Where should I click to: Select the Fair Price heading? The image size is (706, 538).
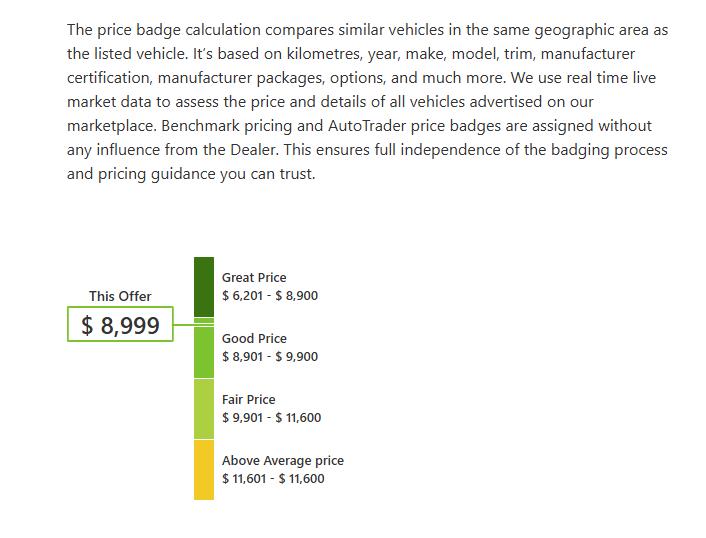pyautogui.click(x=249, y=399)
